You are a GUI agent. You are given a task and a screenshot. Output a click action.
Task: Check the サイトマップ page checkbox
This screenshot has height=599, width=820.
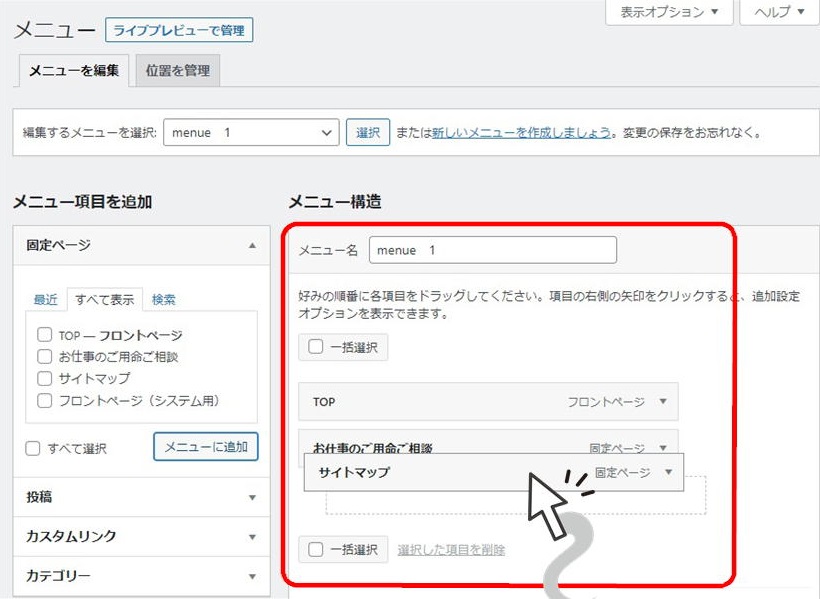pyautogui.click(x=44, y=379)
